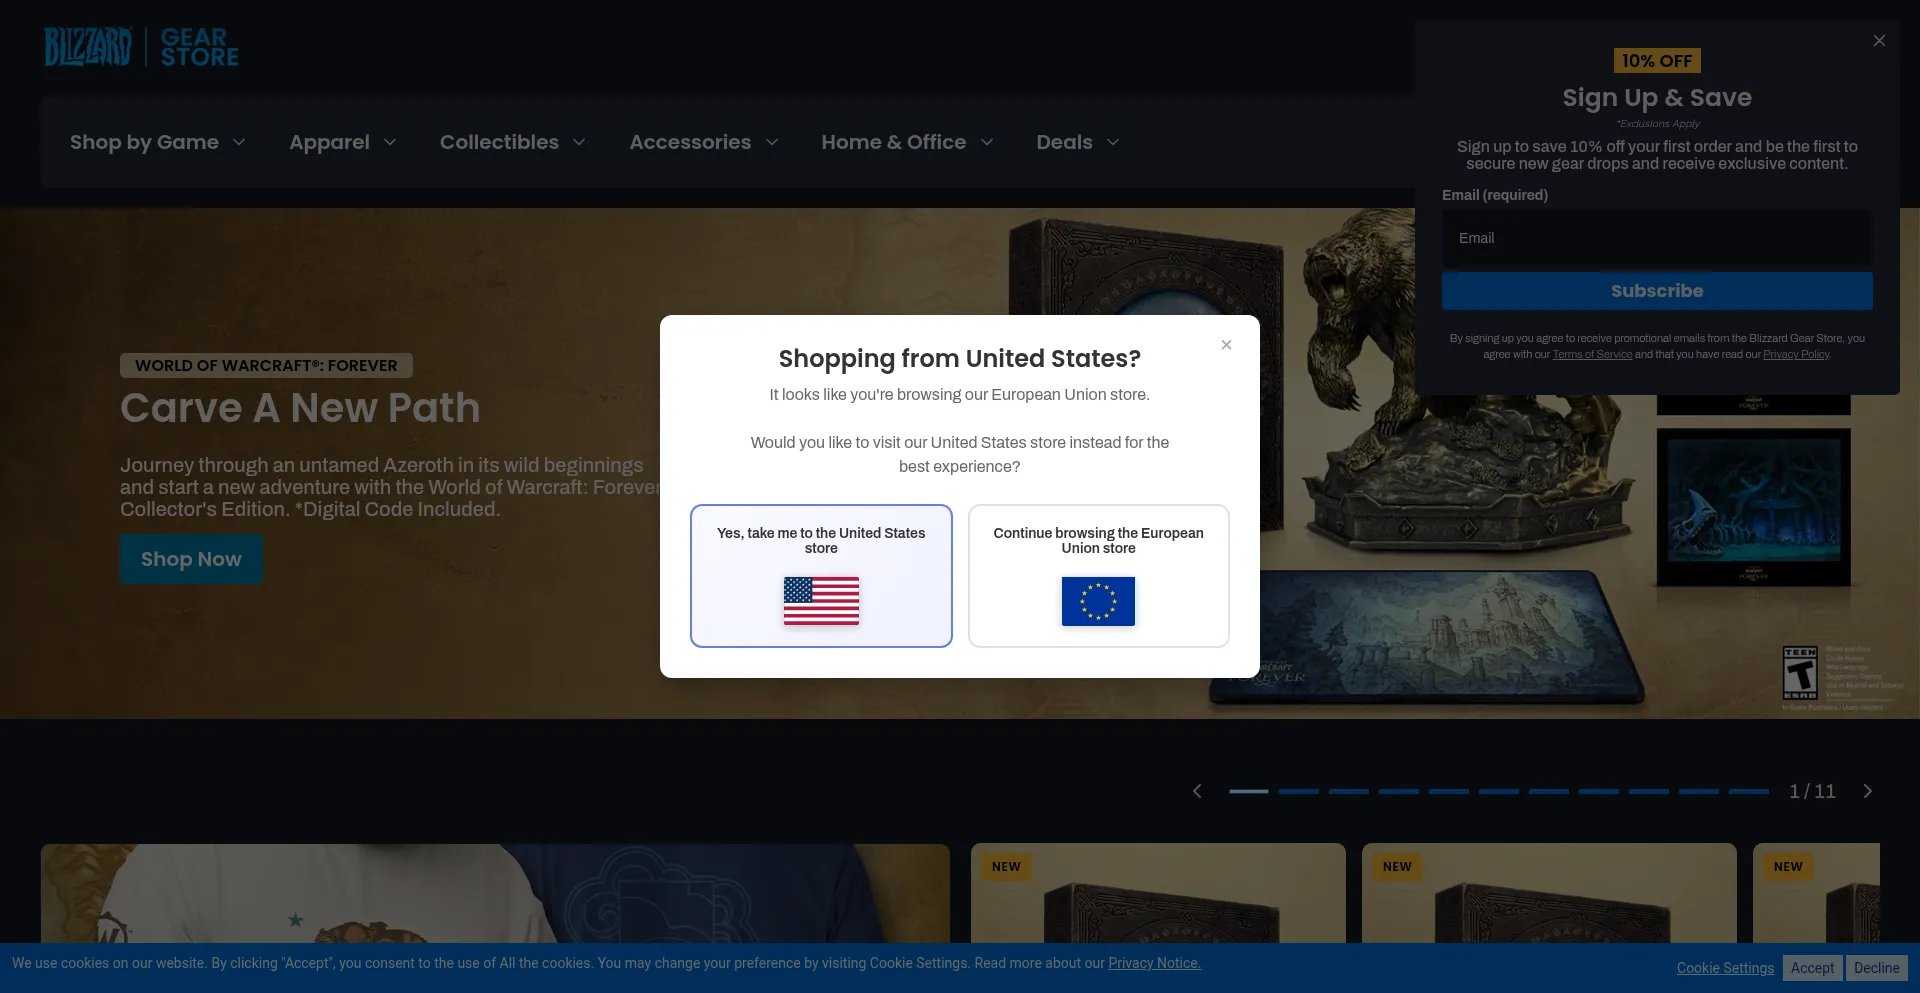Select the first carousel slide indicator
Viewport: 1920px width, 993px height.
tap(1249, 791)
